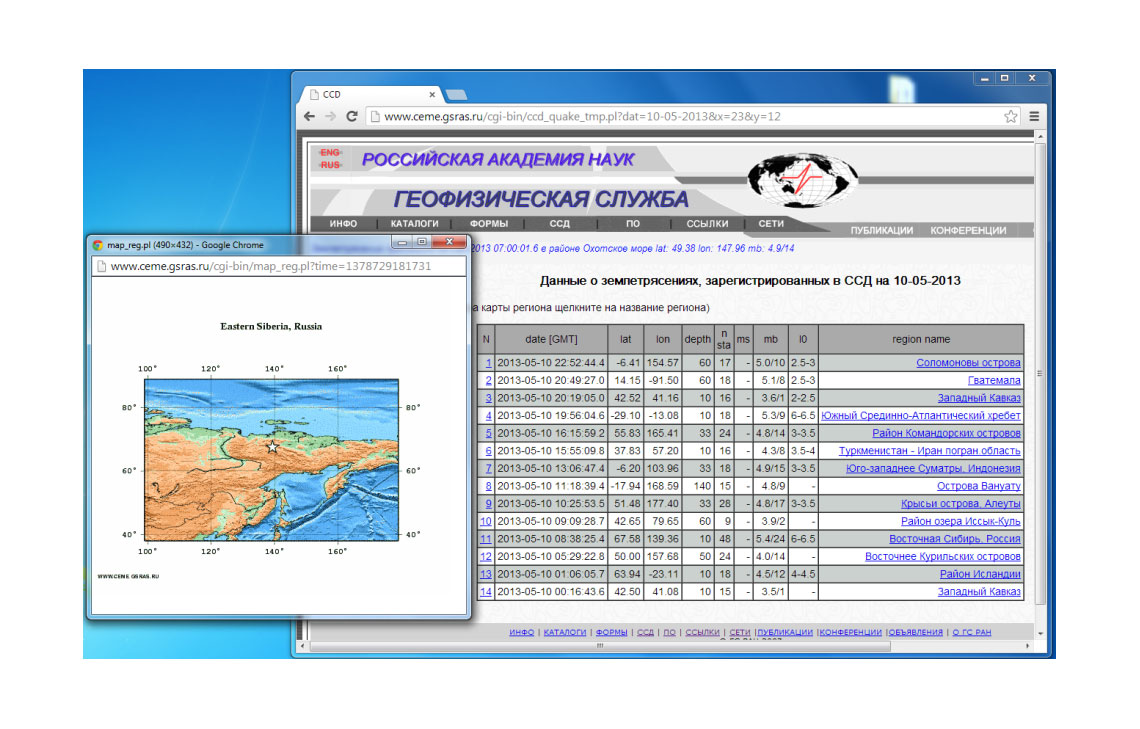Select cell 2013-05-10 08:38:25.4

point(551,539)
